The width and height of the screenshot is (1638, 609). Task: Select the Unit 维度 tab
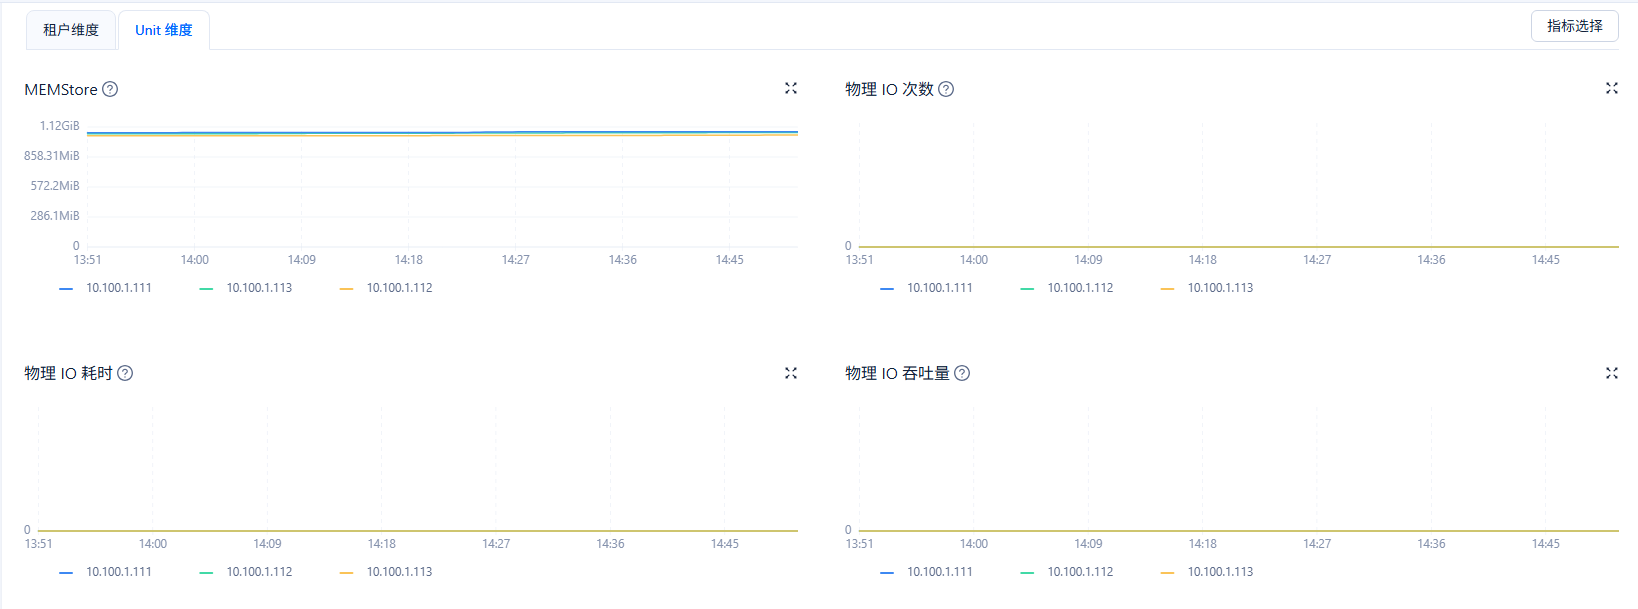point(163,30)
